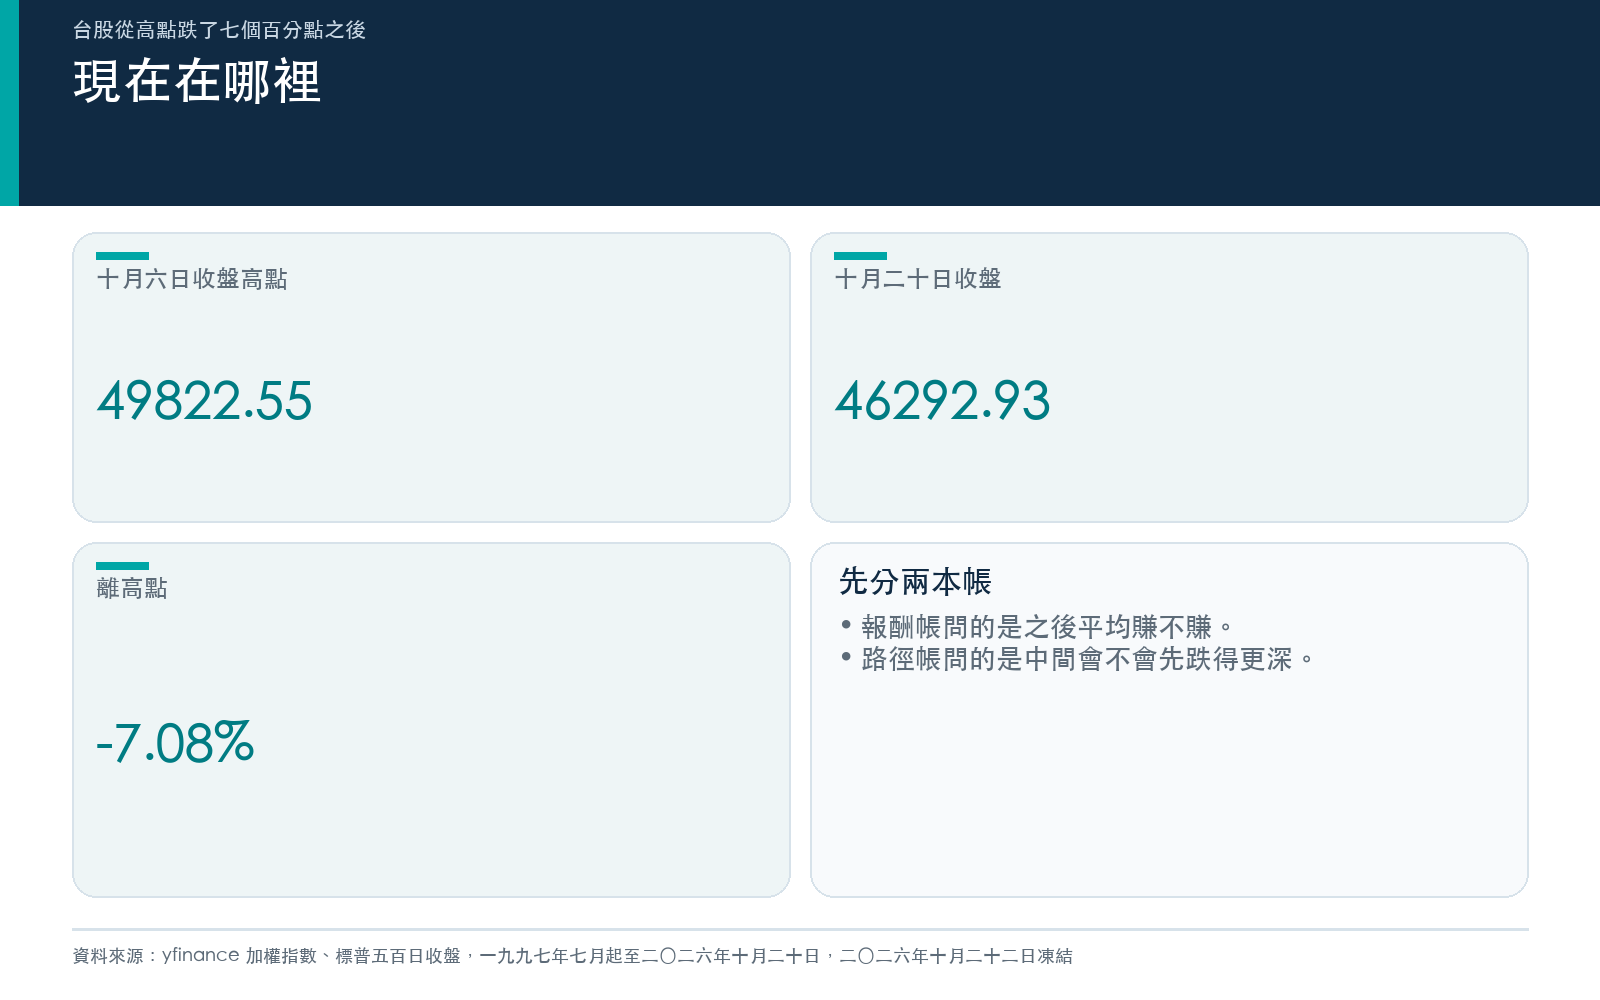Select the bullet 路徑帳問的是中間會不會先跌得更深

(1087, 659)
